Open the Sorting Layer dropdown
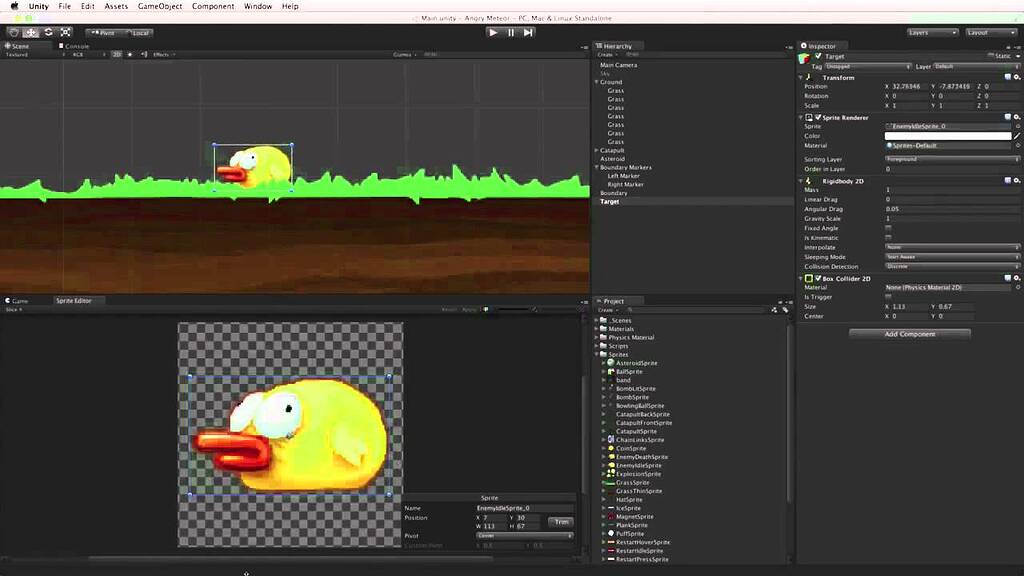 tap(948, 159)
